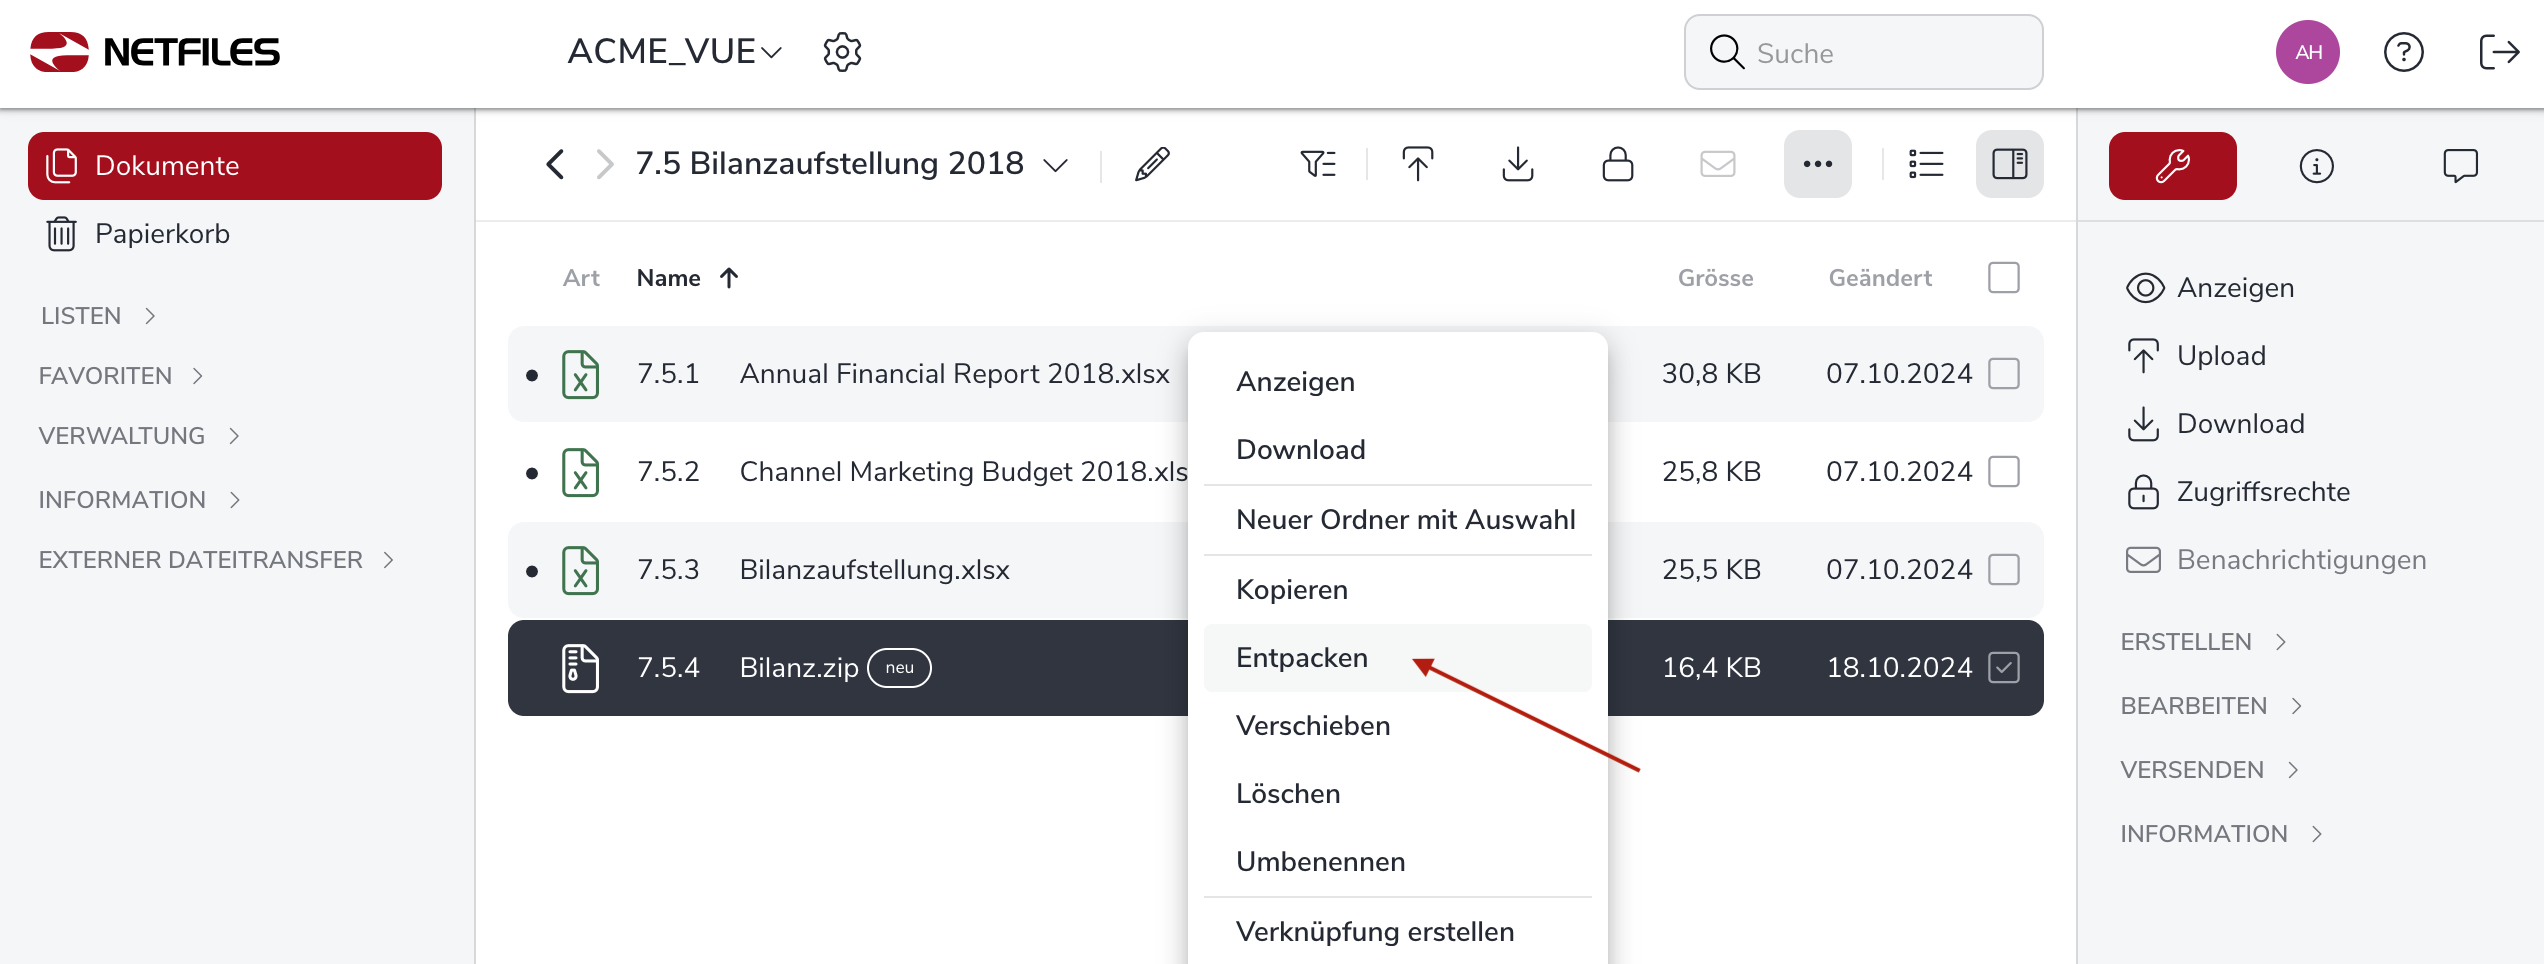Select Umbenennen in the context menu
The width and height of the screenshot is (2544, 964).
click(1320, 862)
